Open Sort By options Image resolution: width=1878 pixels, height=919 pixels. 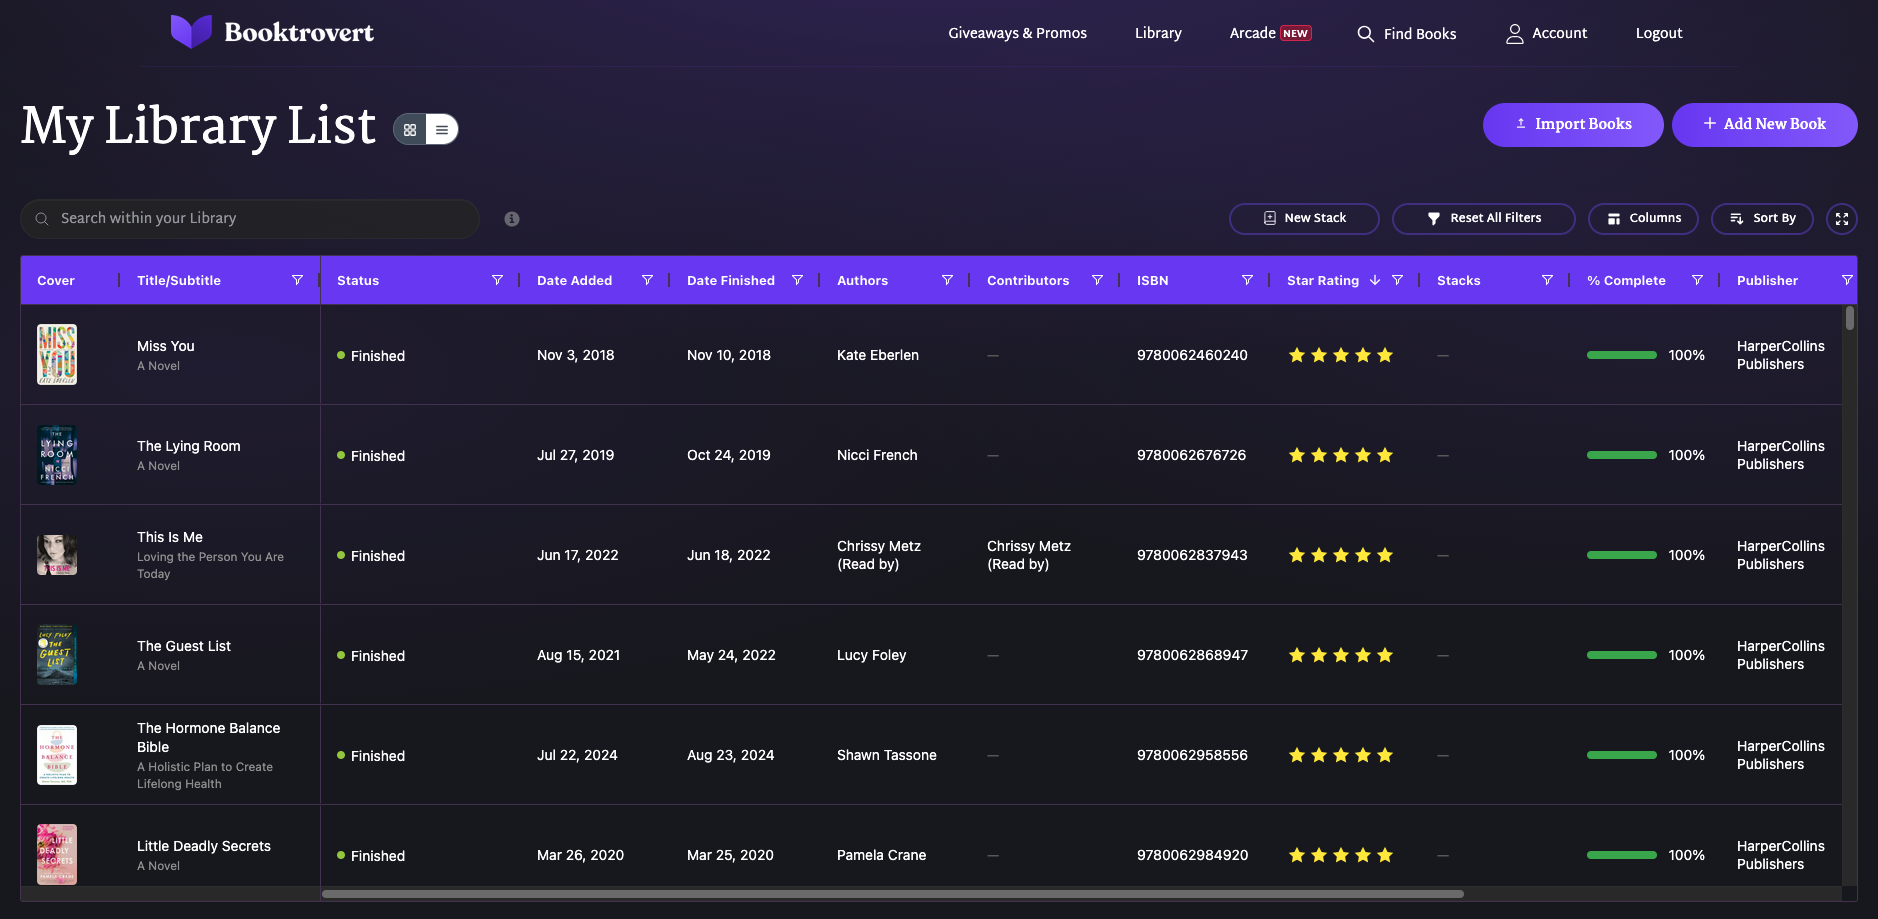coord(1762,219)
